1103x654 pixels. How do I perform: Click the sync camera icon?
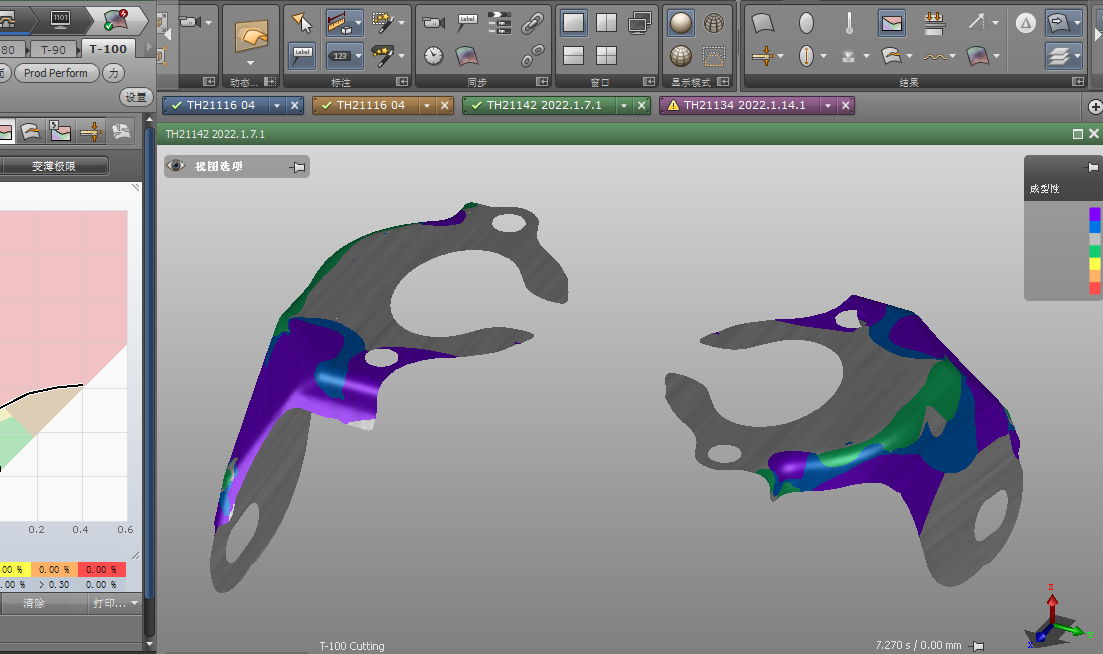pyautogui.click(x=433, y=23)
